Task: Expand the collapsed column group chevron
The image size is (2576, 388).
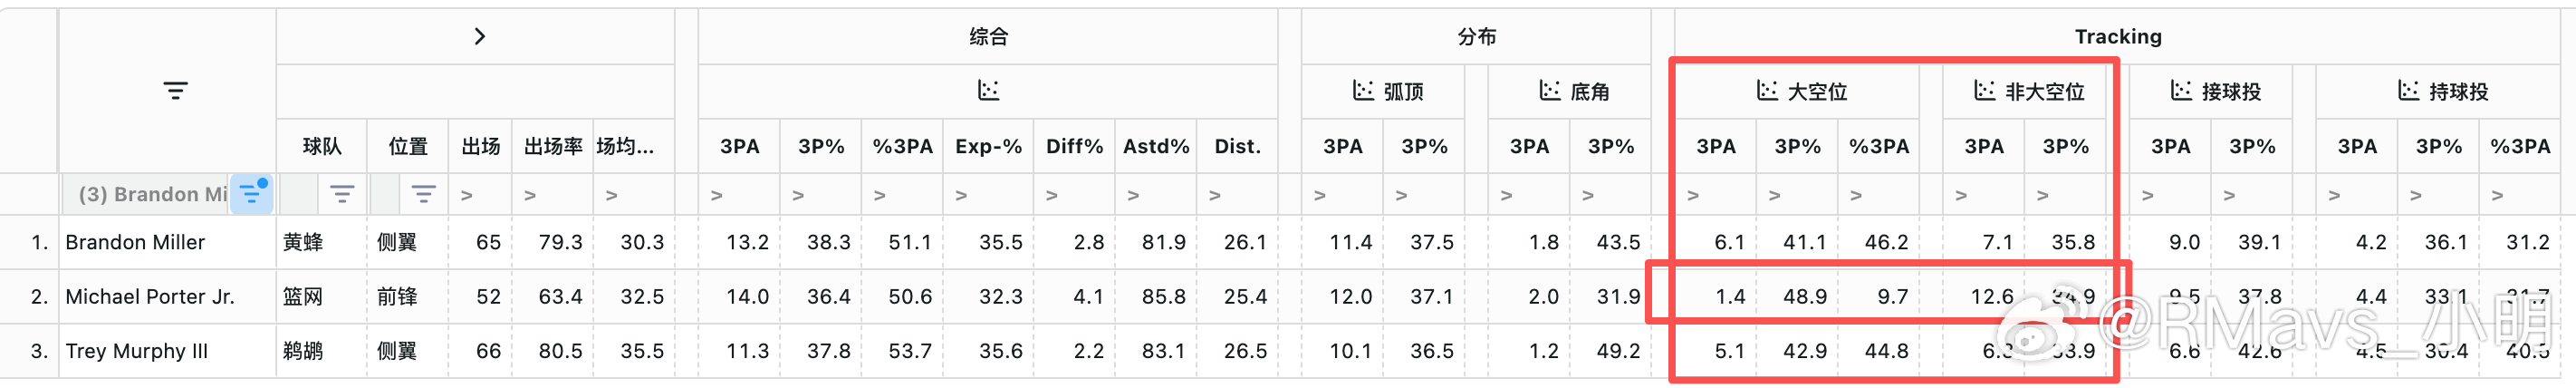Action: tap(479, 37)
